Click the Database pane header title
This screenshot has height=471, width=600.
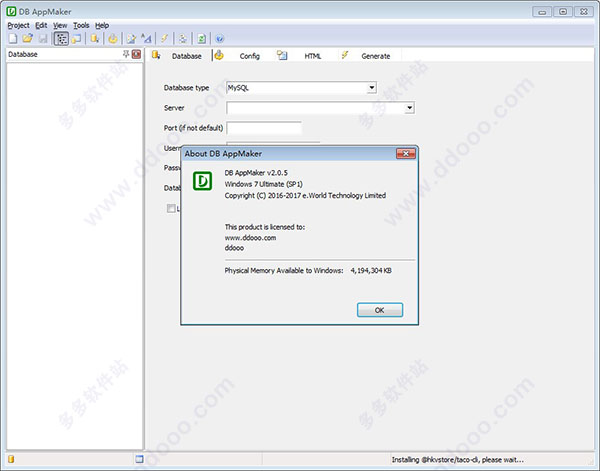pyautogui.click(x=23, y=54)
